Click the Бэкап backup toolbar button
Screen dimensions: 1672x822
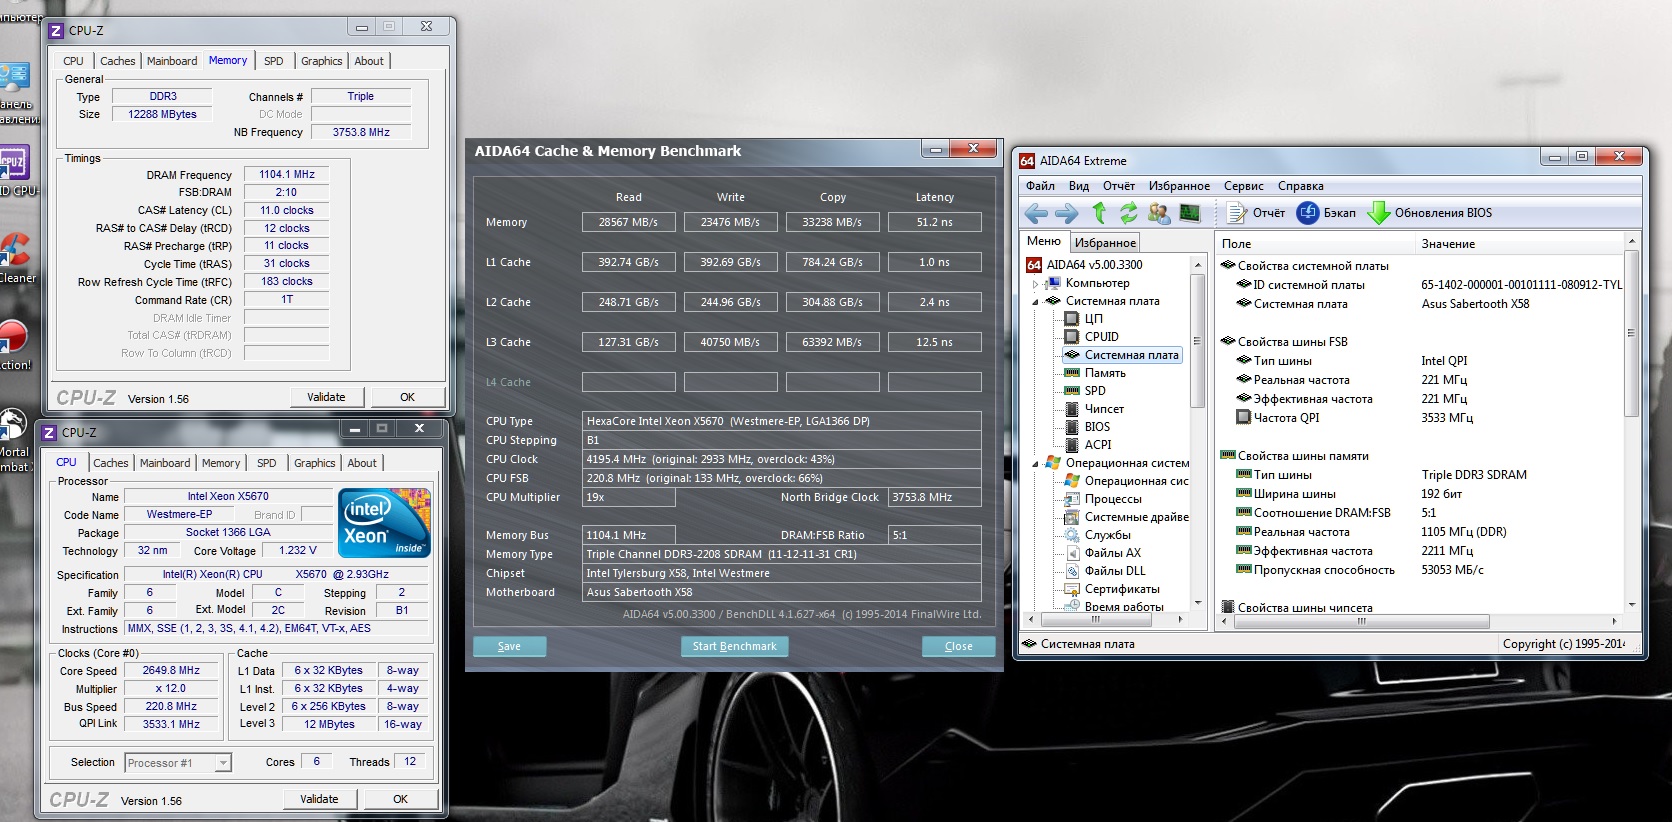click(x=1326, y=213)
